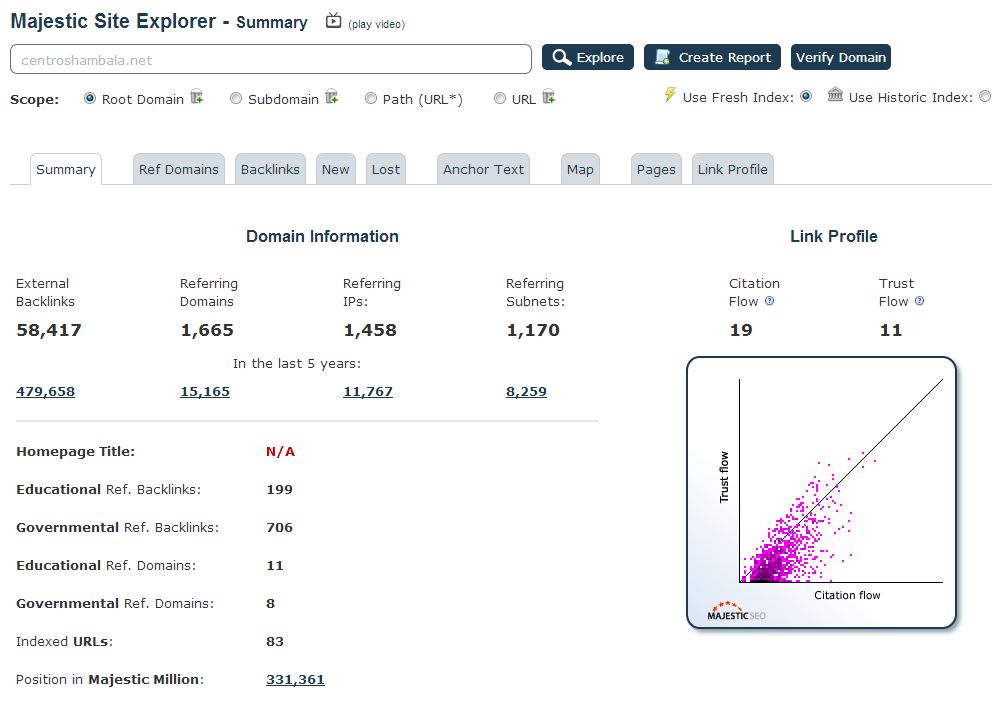Open the Backlinks tab
Viewport: 1003px width, 719px height.
tap(270, 170)
